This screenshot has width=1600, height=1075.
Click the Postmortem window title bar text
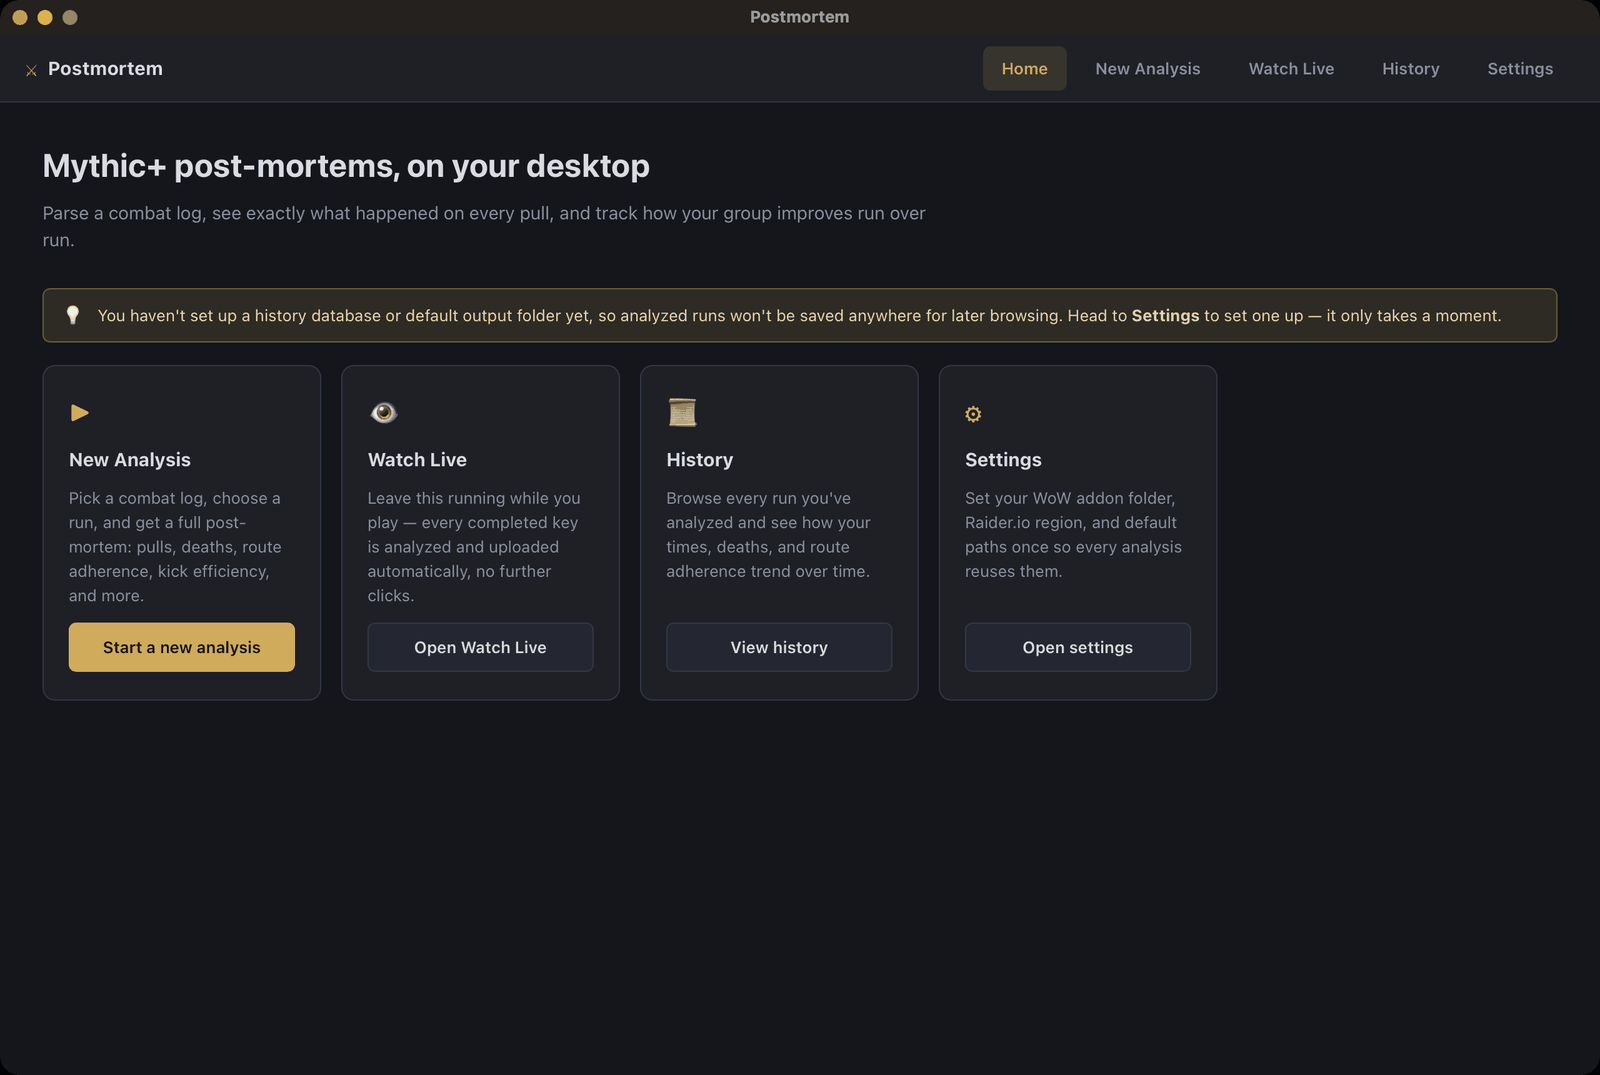[x=799, y=17]
